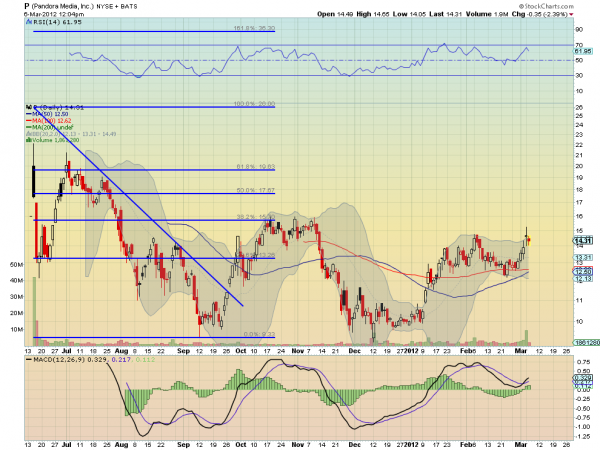Click the 1861280 volume axis tag
This screenshot has width=600, height=450.
(x=586, y=342)
